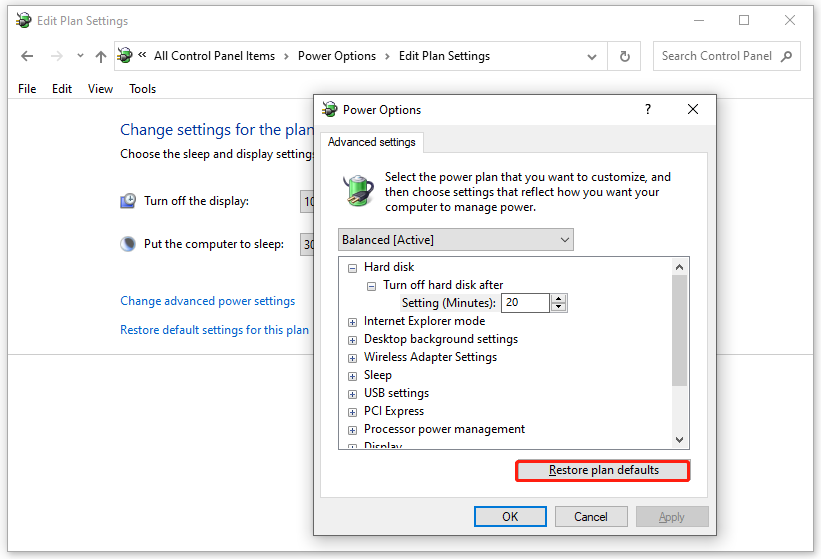821x559 pixels.
Task: Click the Back navigation arrow
Action: coord(27,57)
